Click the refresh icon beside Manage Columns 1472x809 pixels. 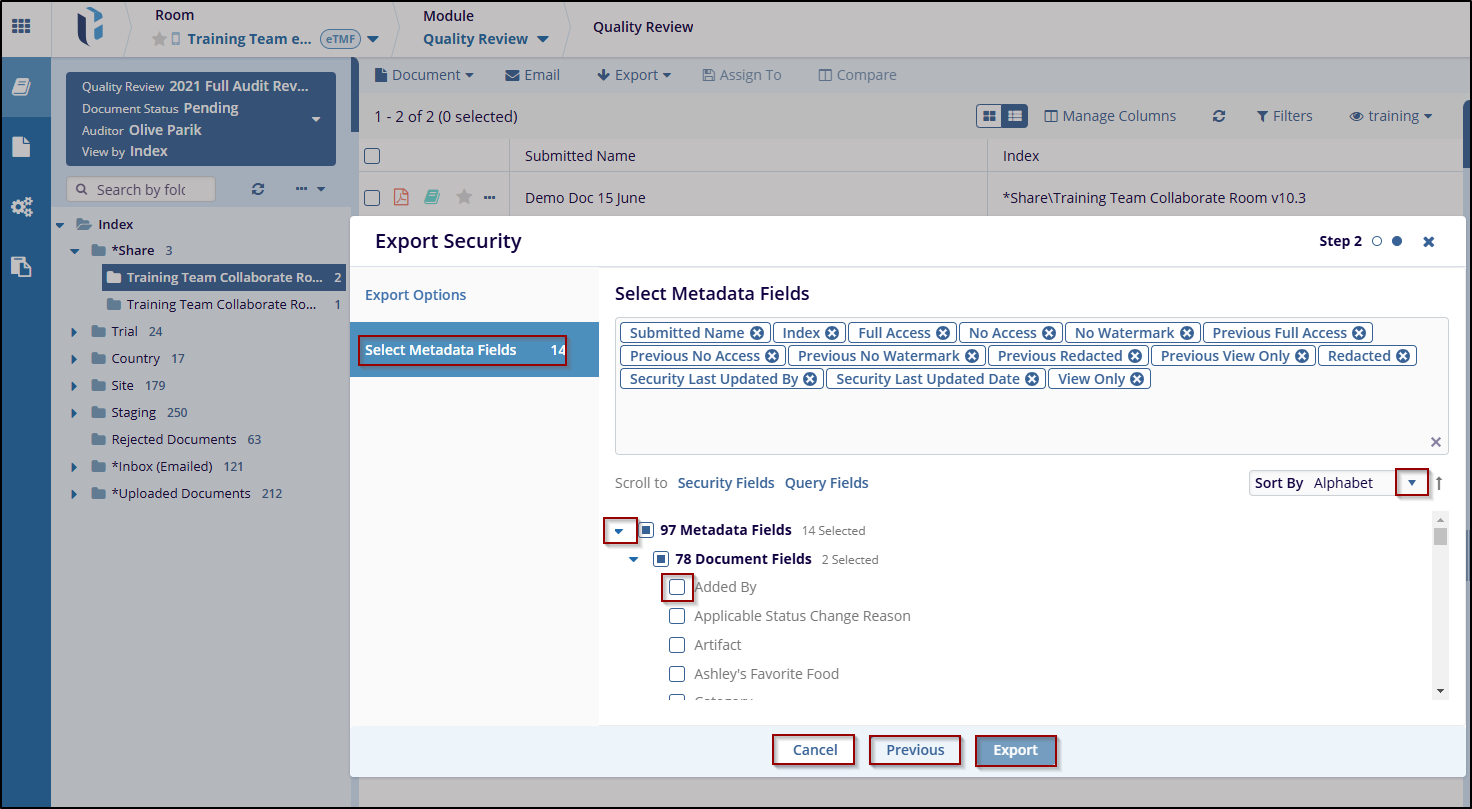1218,116
